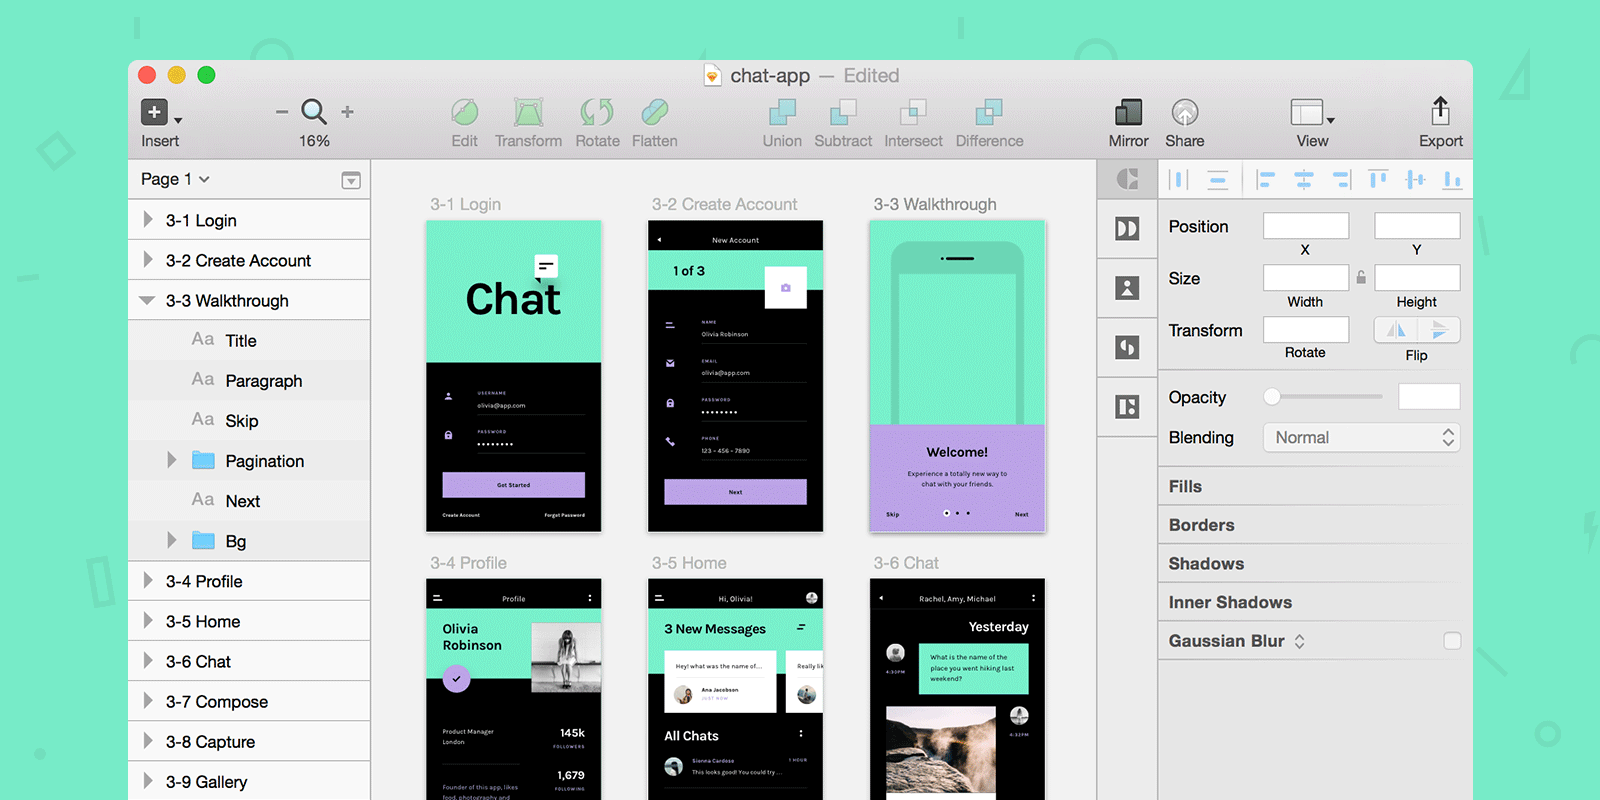
Task: Click the Export icon
Action: pos(1440,113)
